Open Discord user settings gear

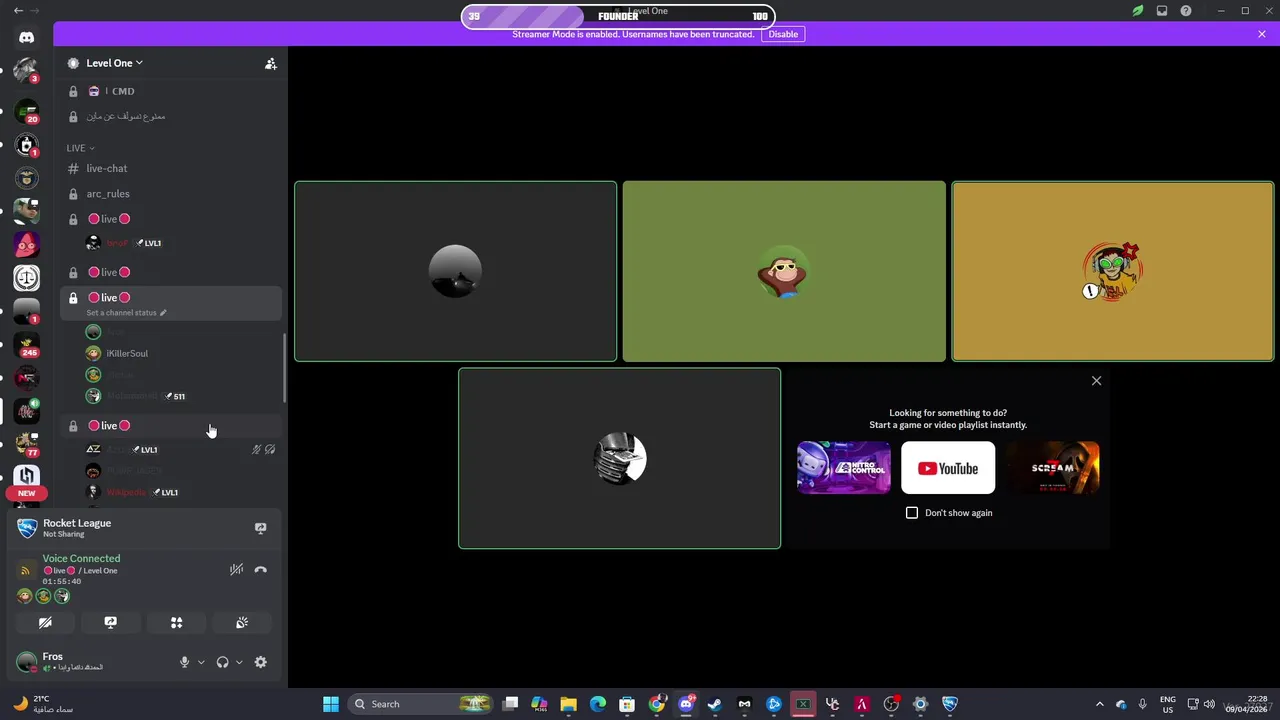(x=260, y=662)
